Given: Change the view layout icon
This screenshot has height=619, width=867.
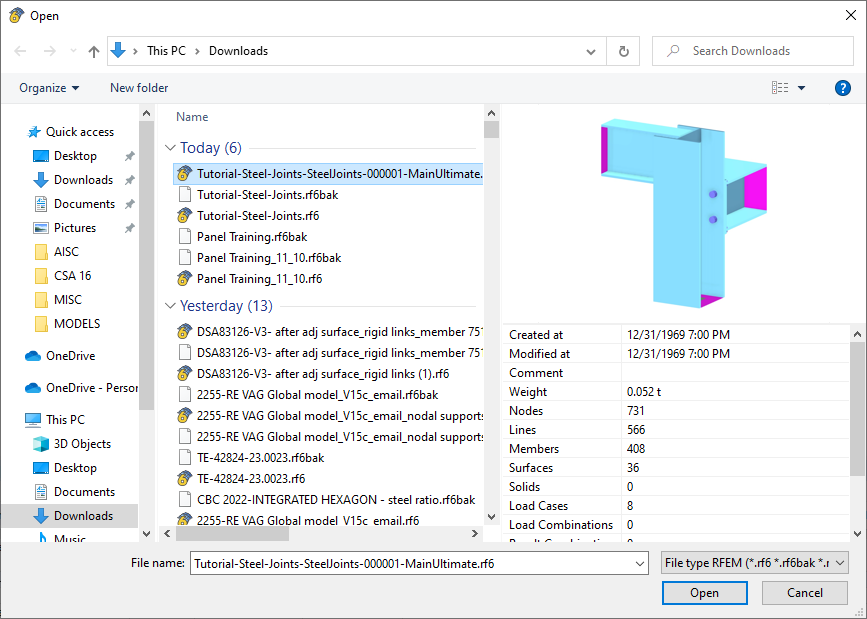Looking at the screenshot, I should click(780, 87).
